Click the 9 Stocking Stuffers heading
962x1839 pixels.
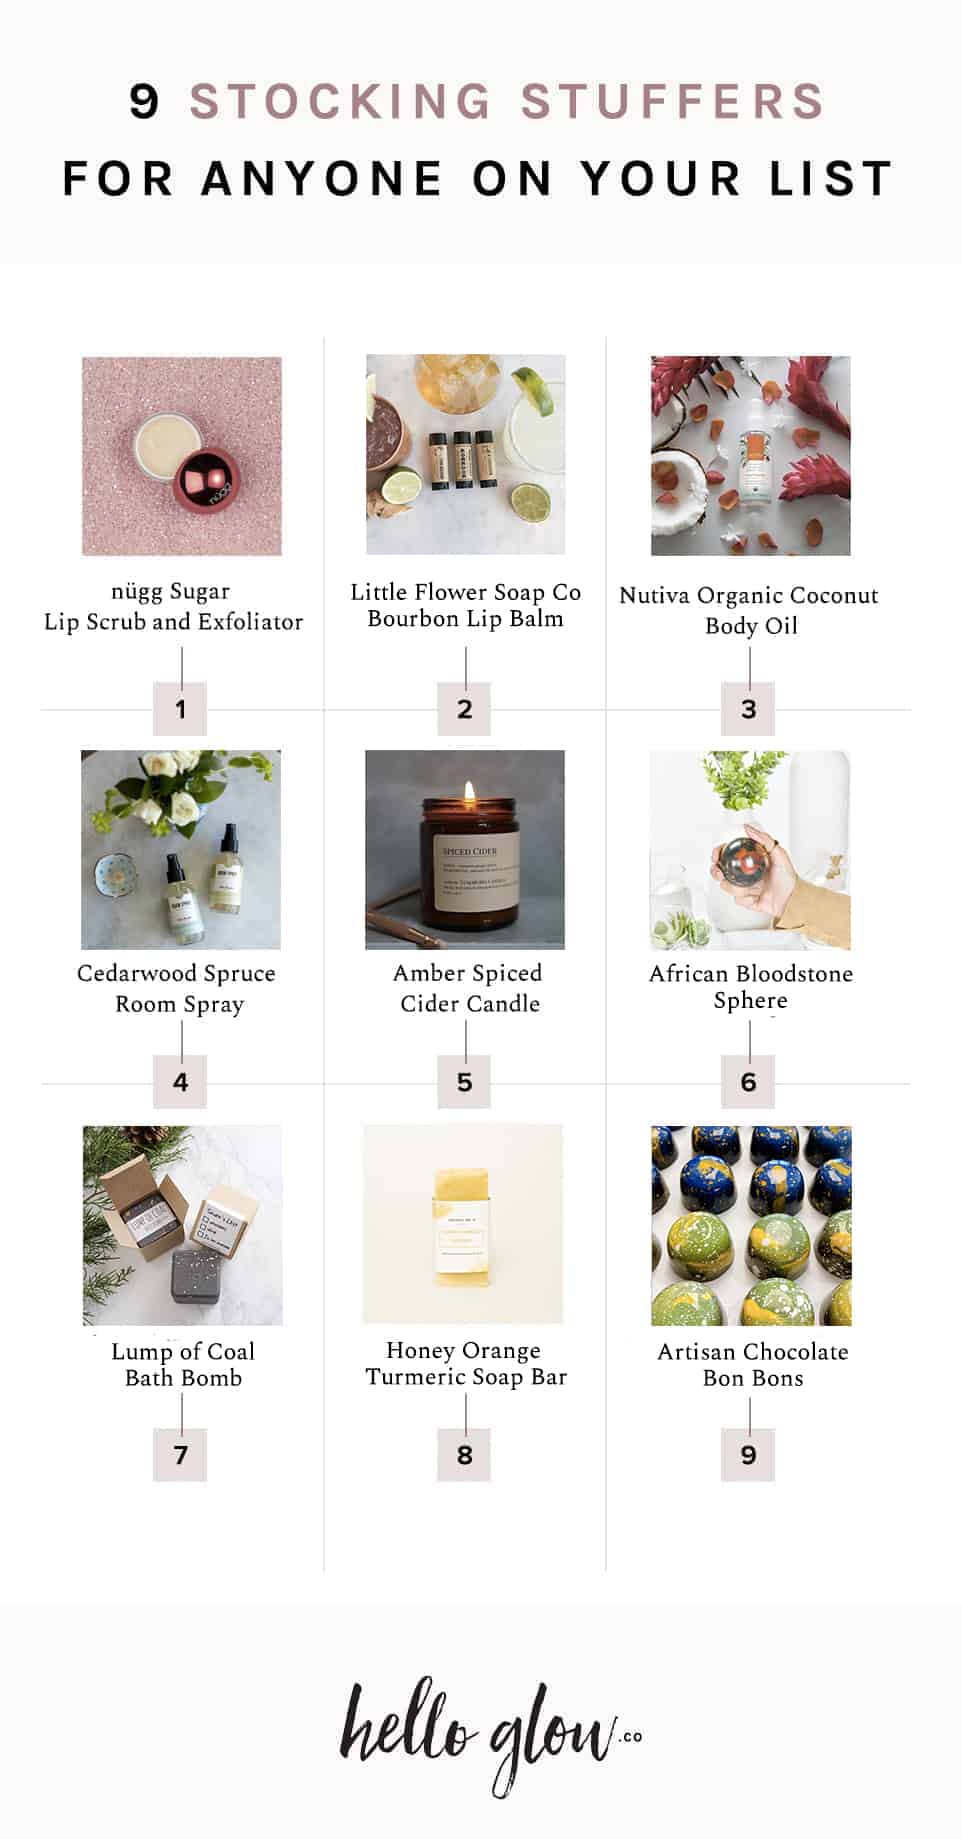click(x=477, y=102)
